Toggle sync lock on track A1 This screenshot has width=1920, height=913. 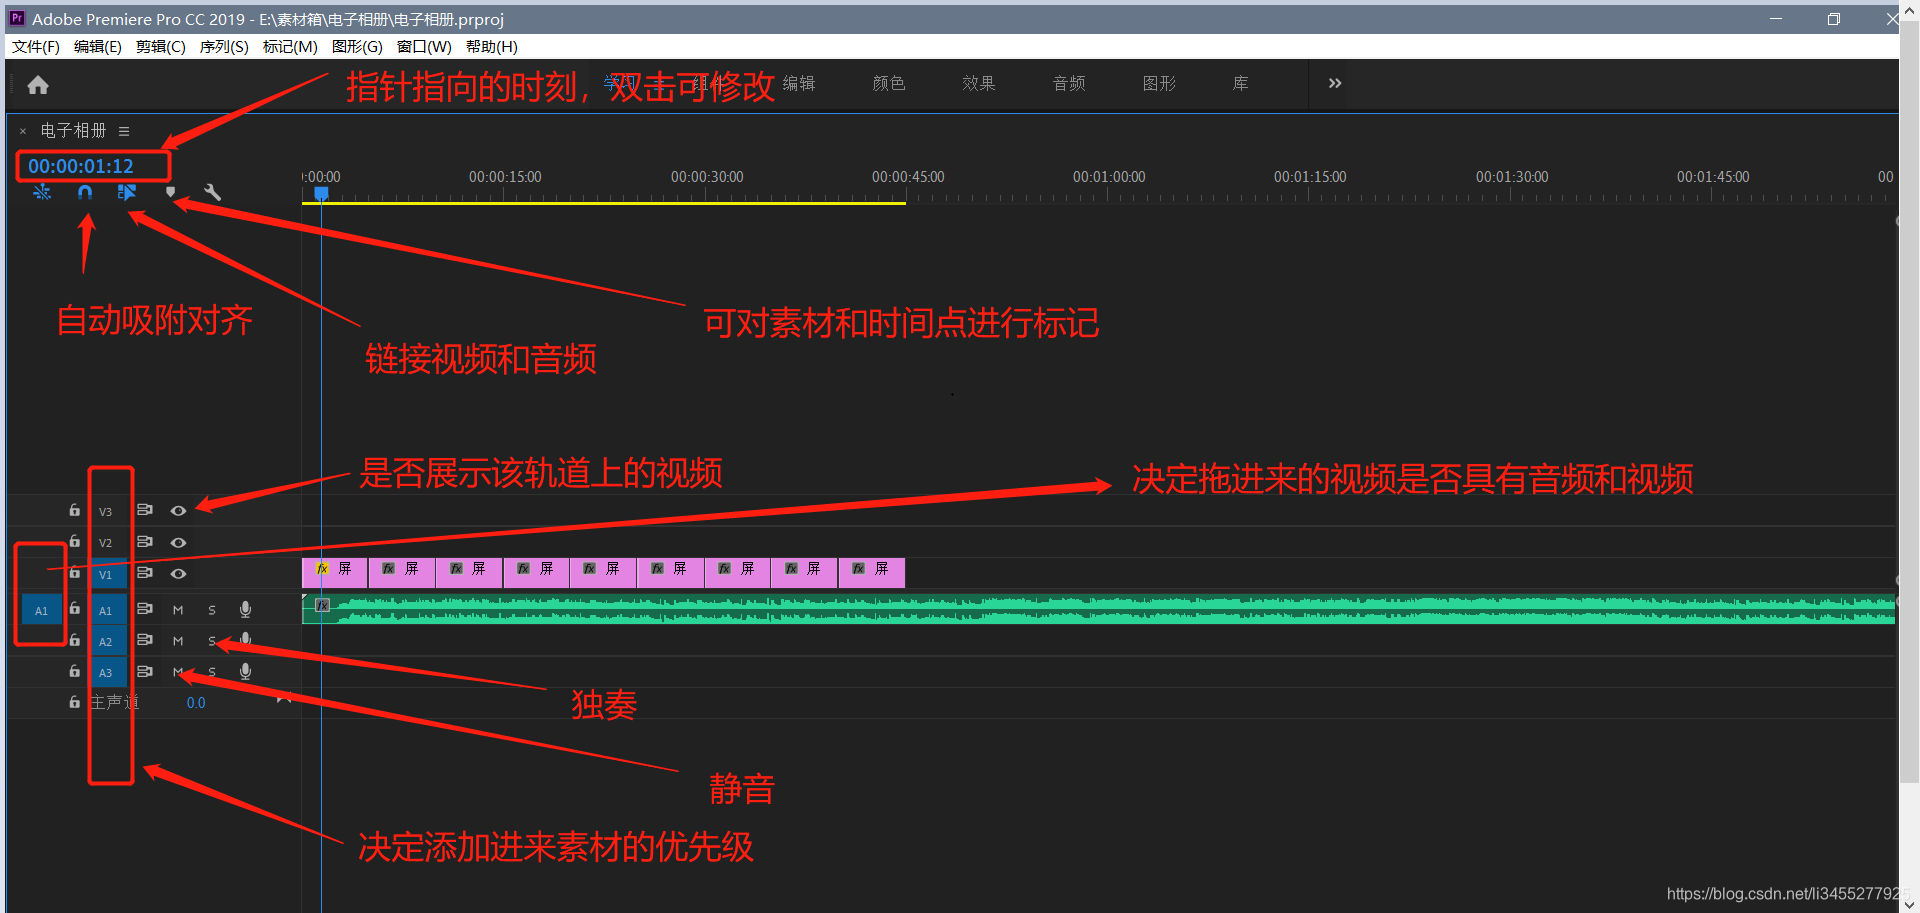click(145, 608)
